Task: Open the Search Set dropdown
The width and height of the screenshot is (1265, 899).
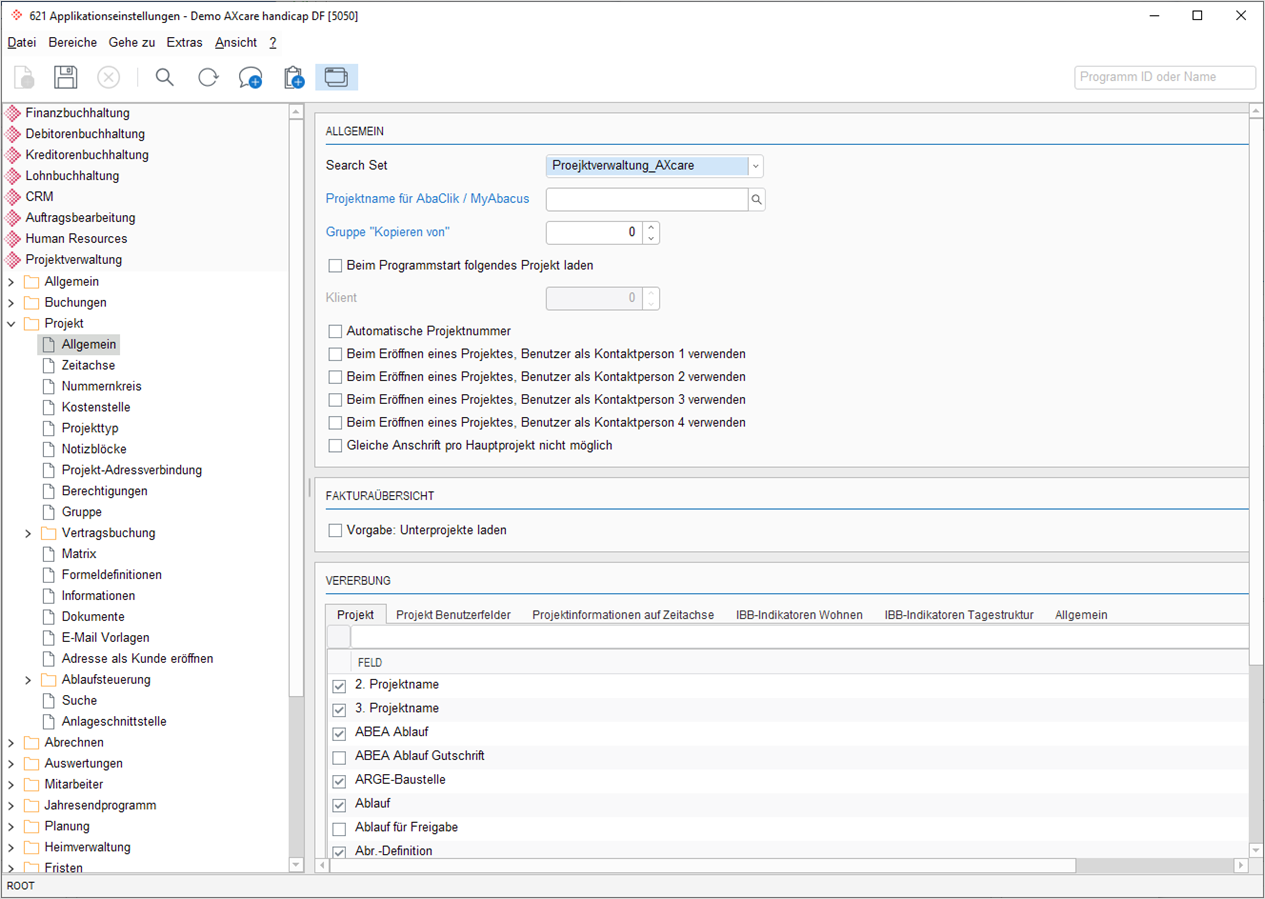Action: pos(756,166)
